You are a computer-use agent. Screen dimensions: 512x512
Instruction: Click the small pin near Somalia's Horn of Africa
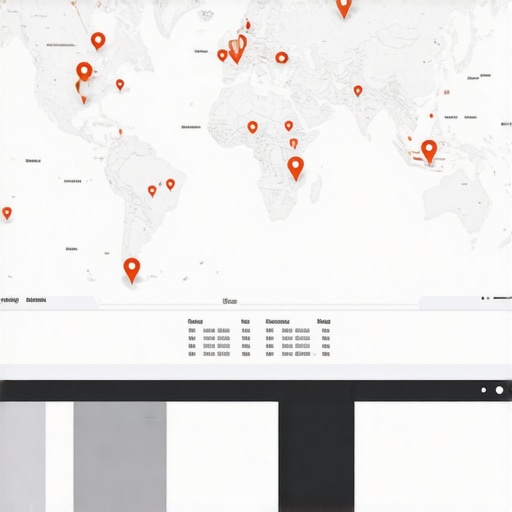[x=294, y=143]
